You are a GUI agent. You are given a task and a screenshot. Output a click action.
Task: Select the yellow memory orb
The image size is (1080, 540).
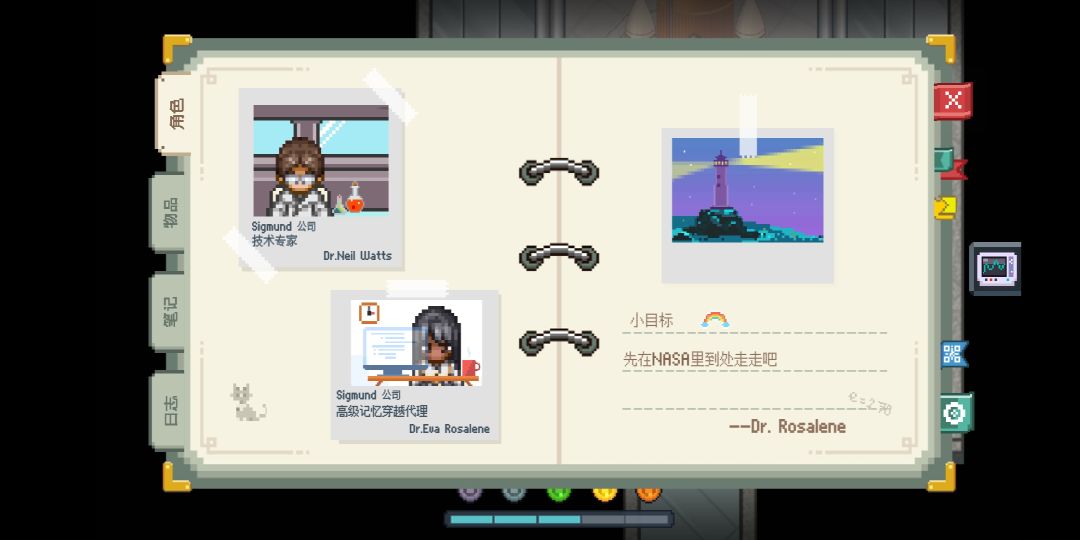(605, 493)
